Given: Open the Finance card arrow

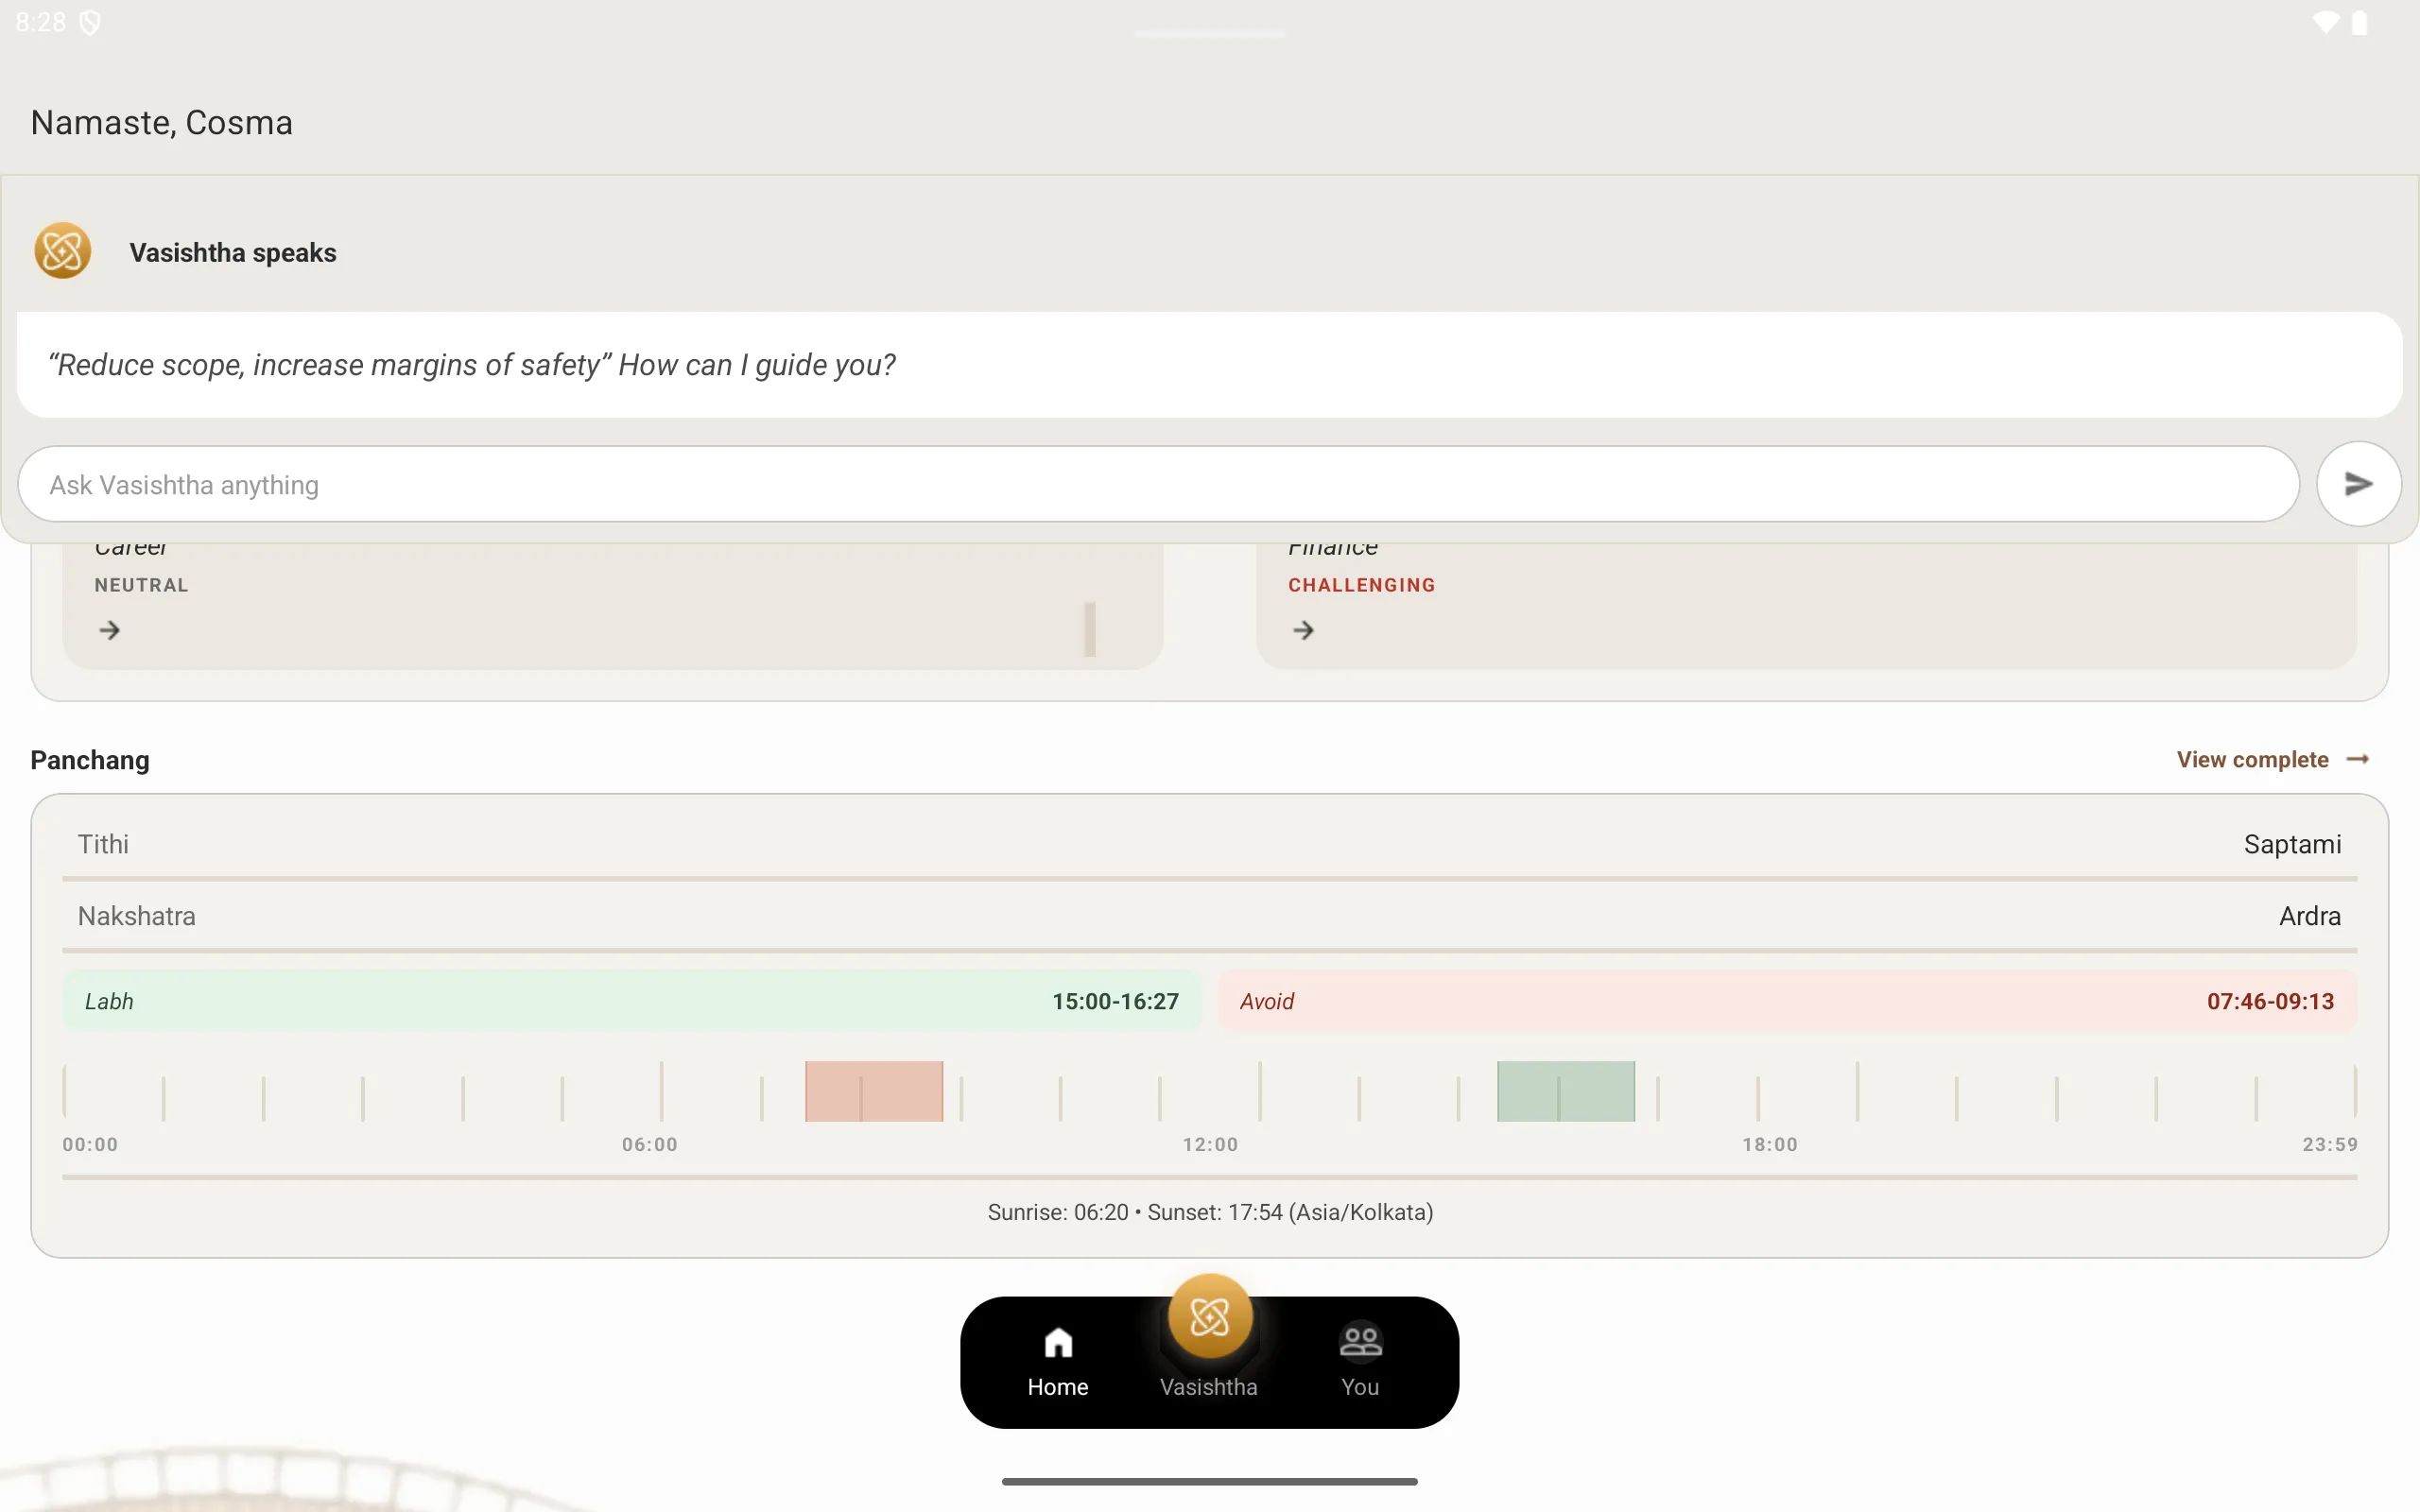Looking at the screenshot, I should [1303, 630].
